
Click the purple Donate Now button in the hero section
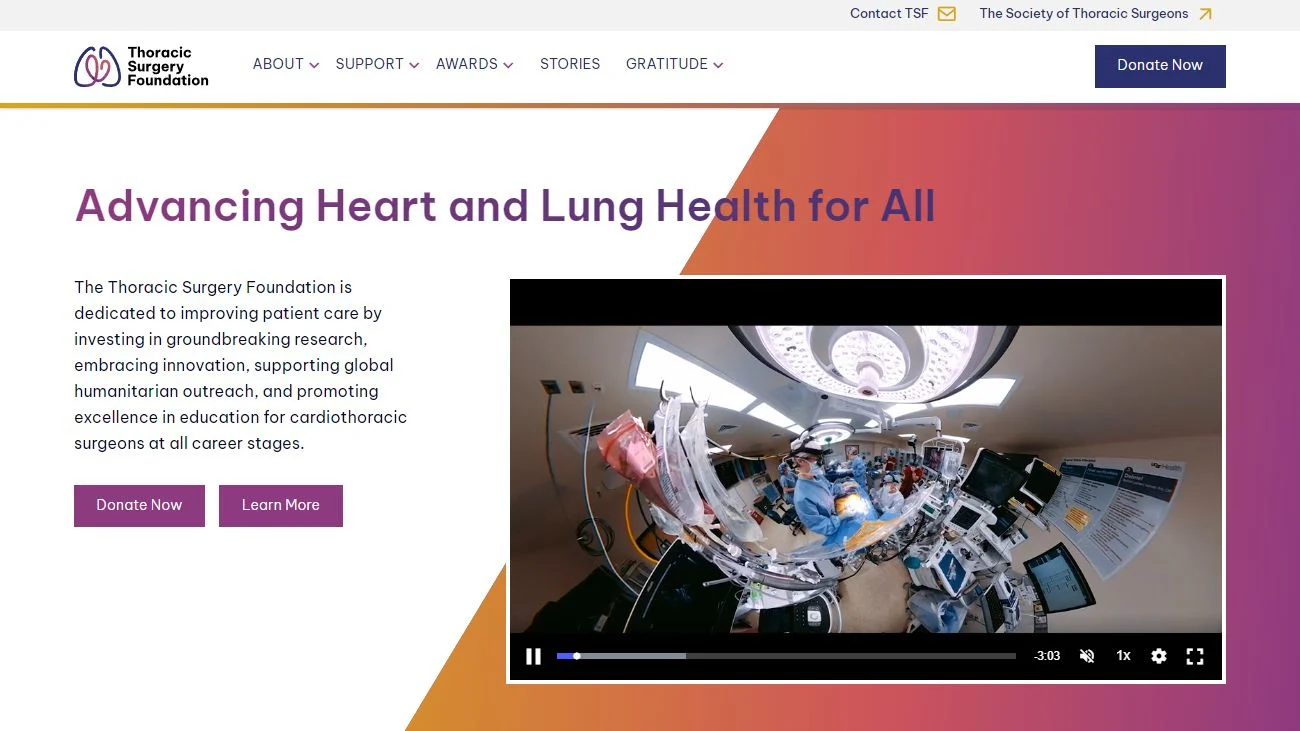[x=139, y=506]
